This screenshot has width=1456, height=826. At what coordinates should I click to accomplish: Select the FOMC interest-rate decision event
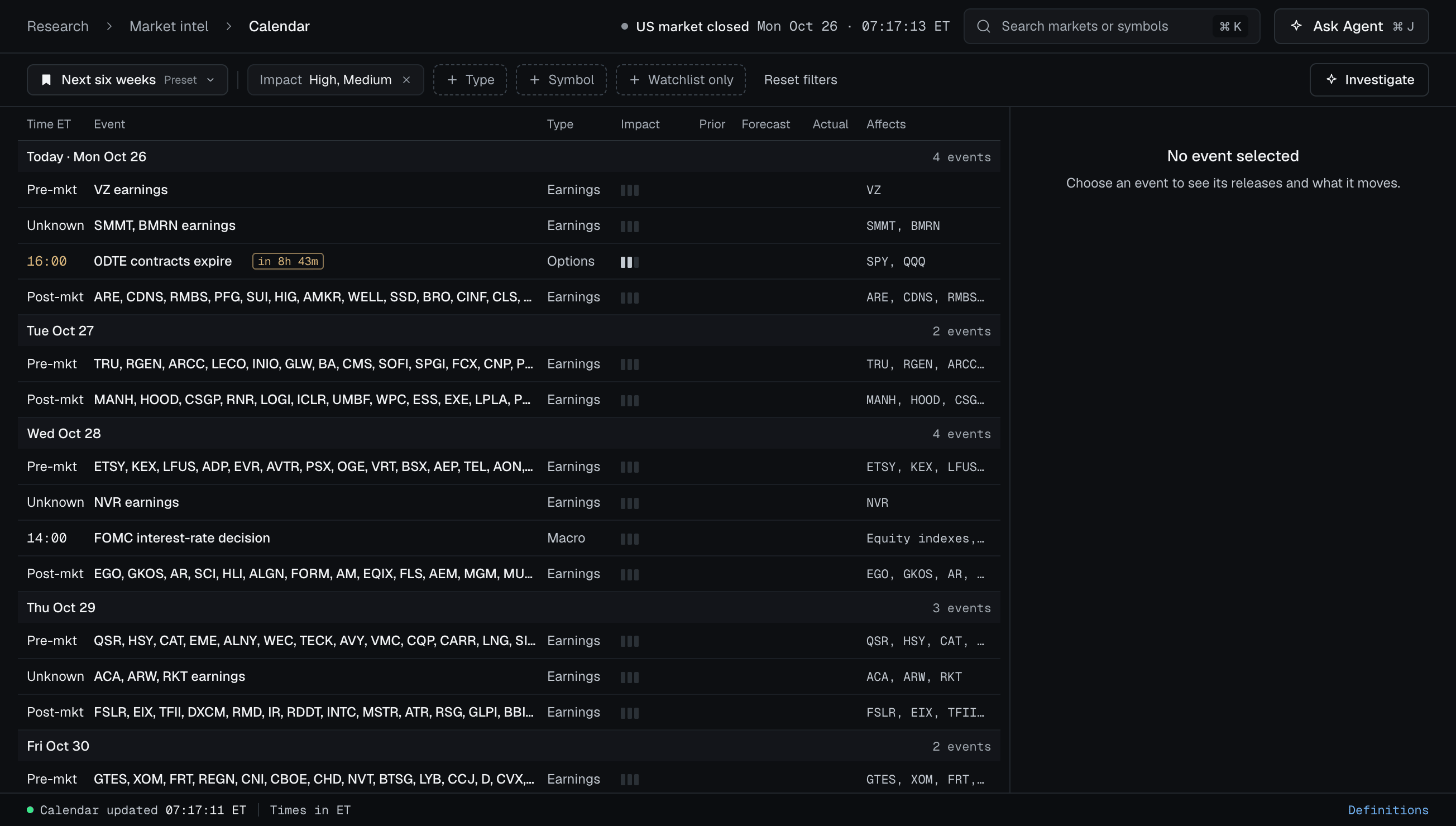tap(509, 539)
